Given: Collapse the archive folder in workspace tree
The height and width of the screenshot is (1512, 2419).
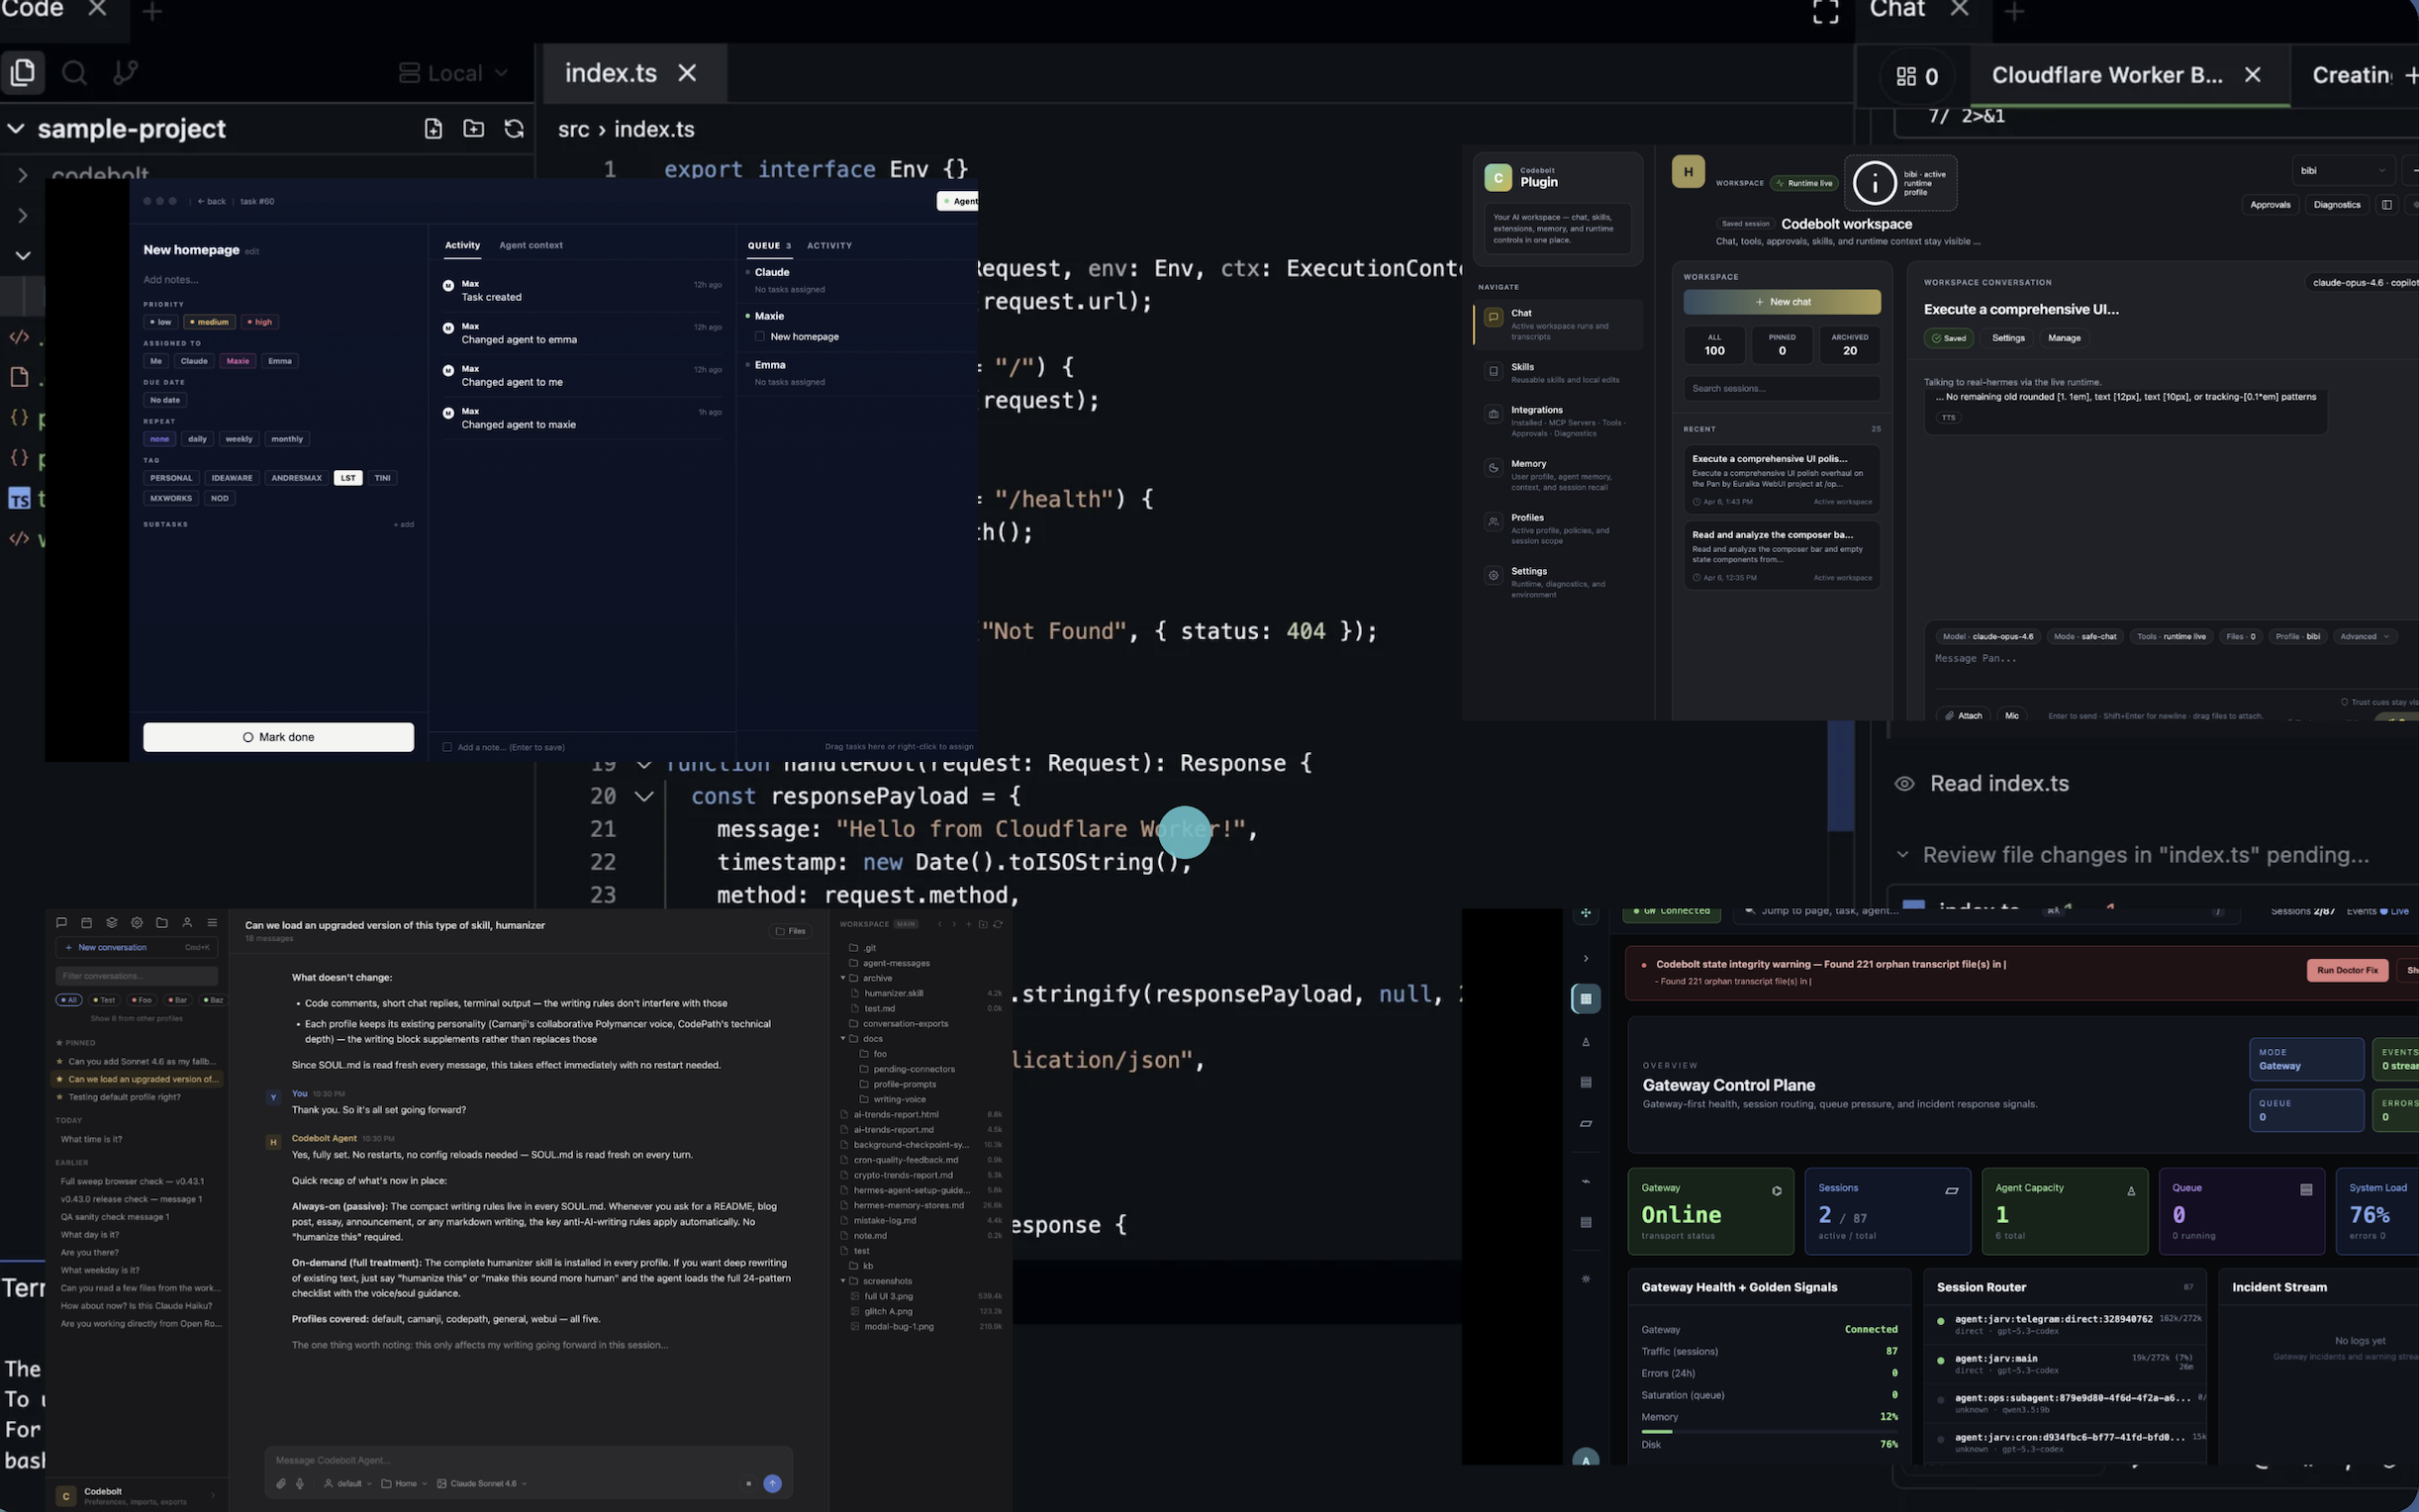Looking at the screenshot, I should (843, 978).
